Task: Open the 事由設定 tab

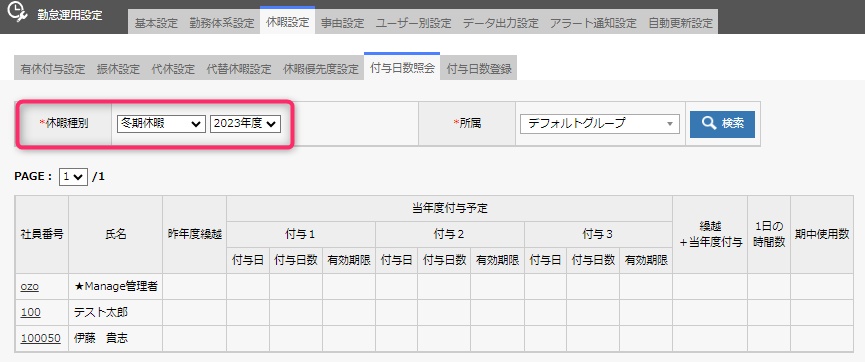Action: pyautogui.click(x=343, y=23)
